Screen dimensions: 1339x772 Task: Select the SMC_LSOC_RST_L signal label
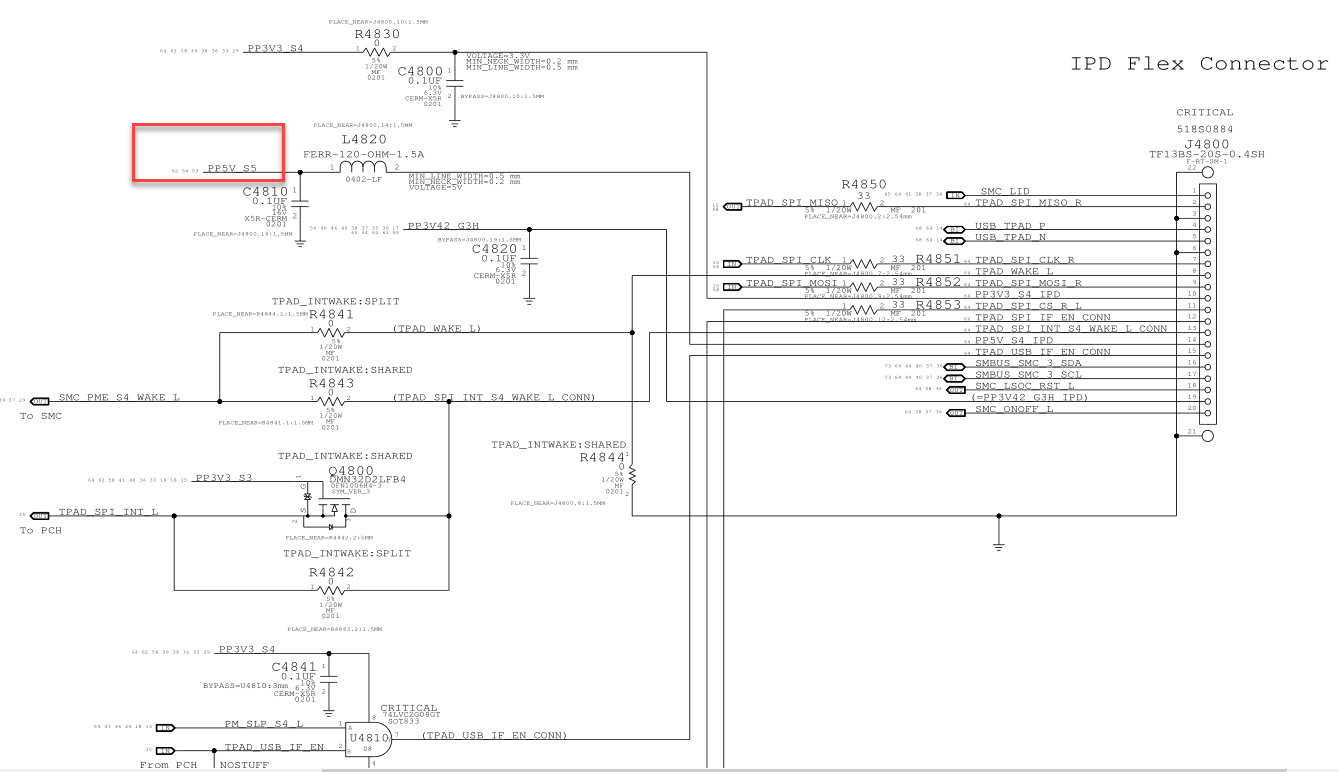1025,386
